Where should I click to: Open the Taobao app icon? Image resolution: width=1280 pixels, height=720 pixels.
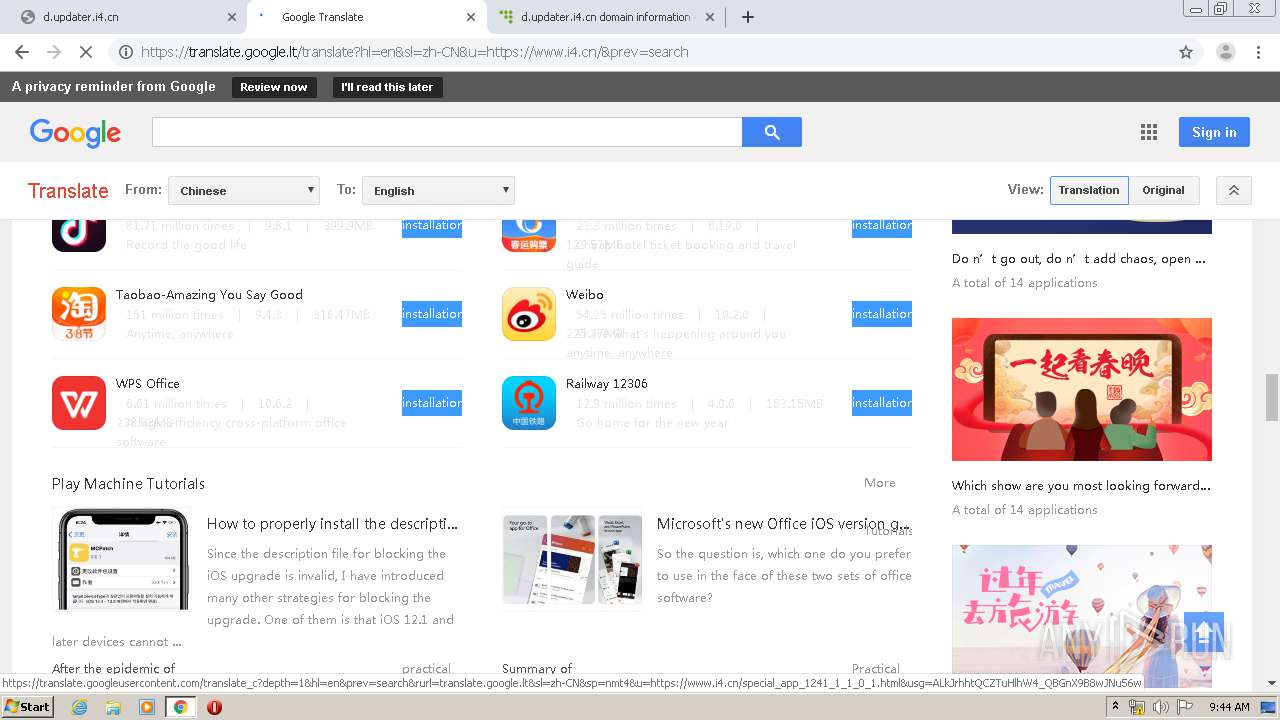point(79,314)
